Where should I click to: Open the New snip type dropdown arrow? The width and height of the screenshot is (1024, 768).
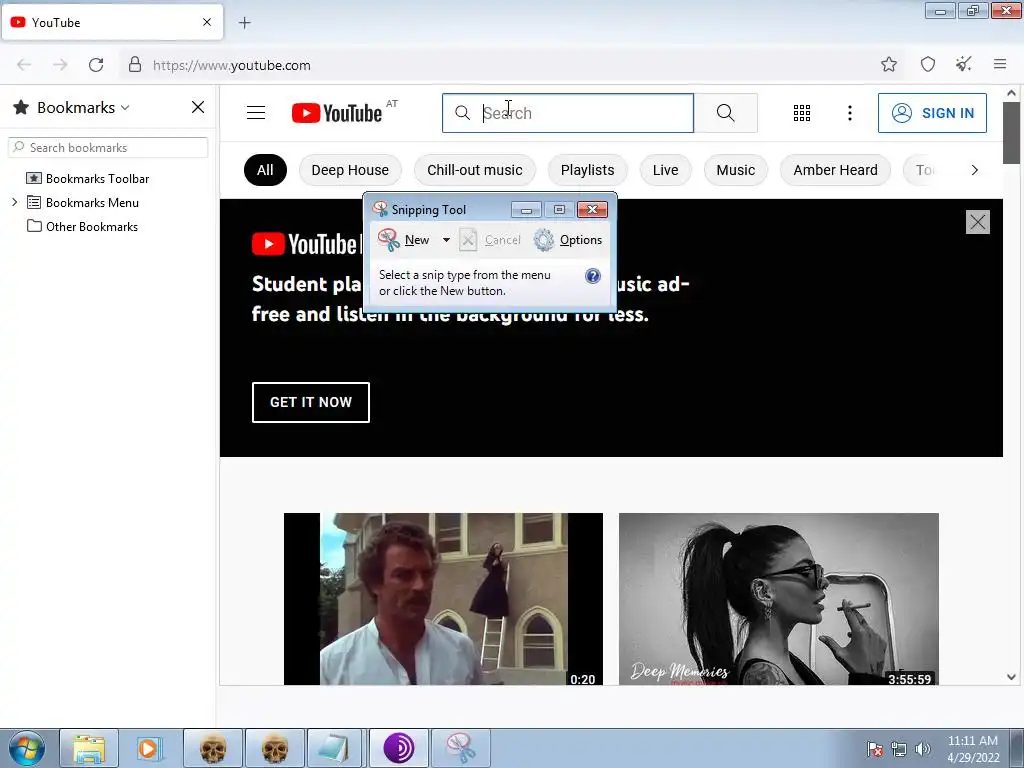(446, 240)
